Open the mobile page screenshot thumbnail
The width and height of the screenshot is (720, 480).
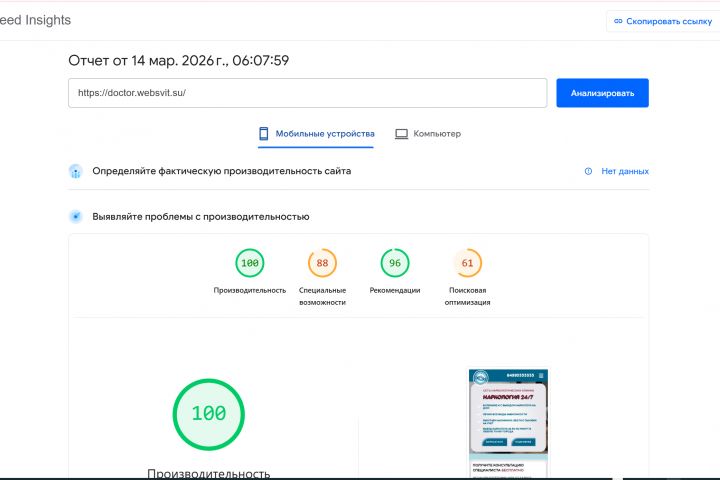508,424
